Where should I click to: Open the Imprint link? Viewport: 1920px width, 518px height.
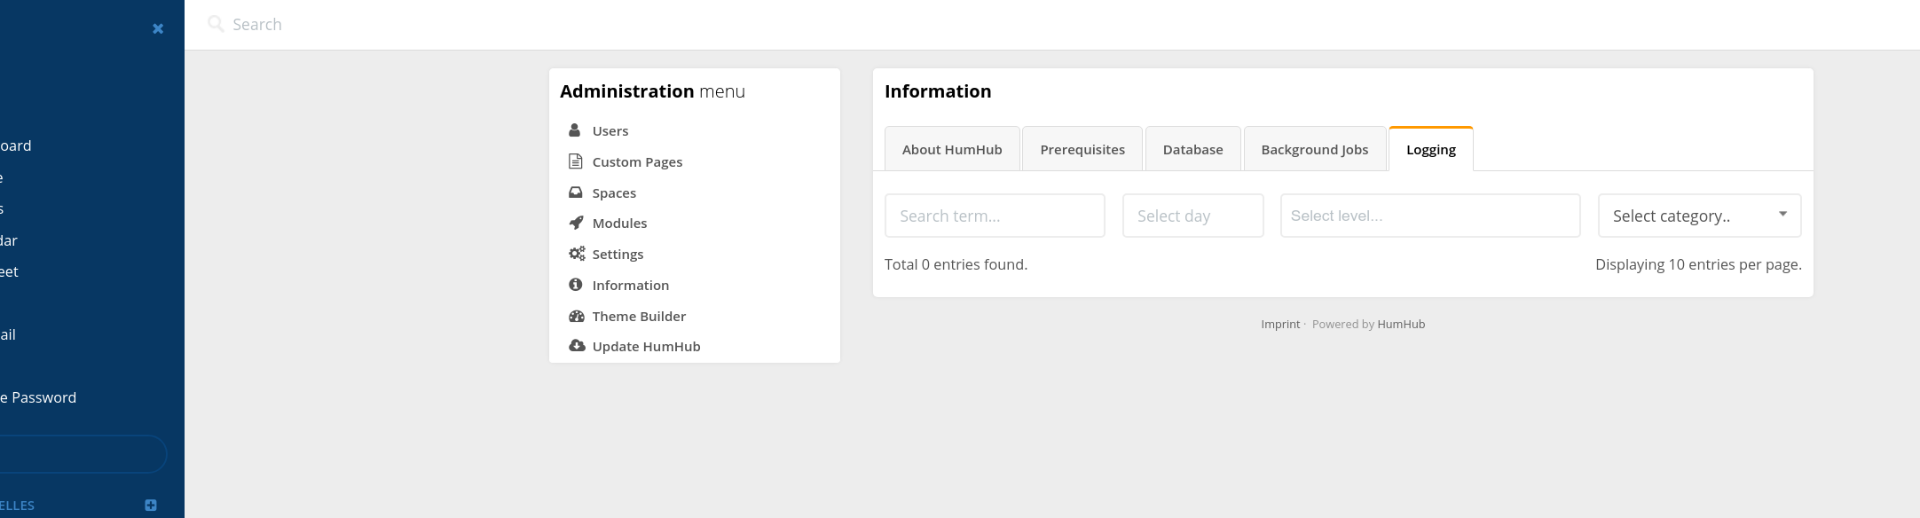[x=1280, y=324]
